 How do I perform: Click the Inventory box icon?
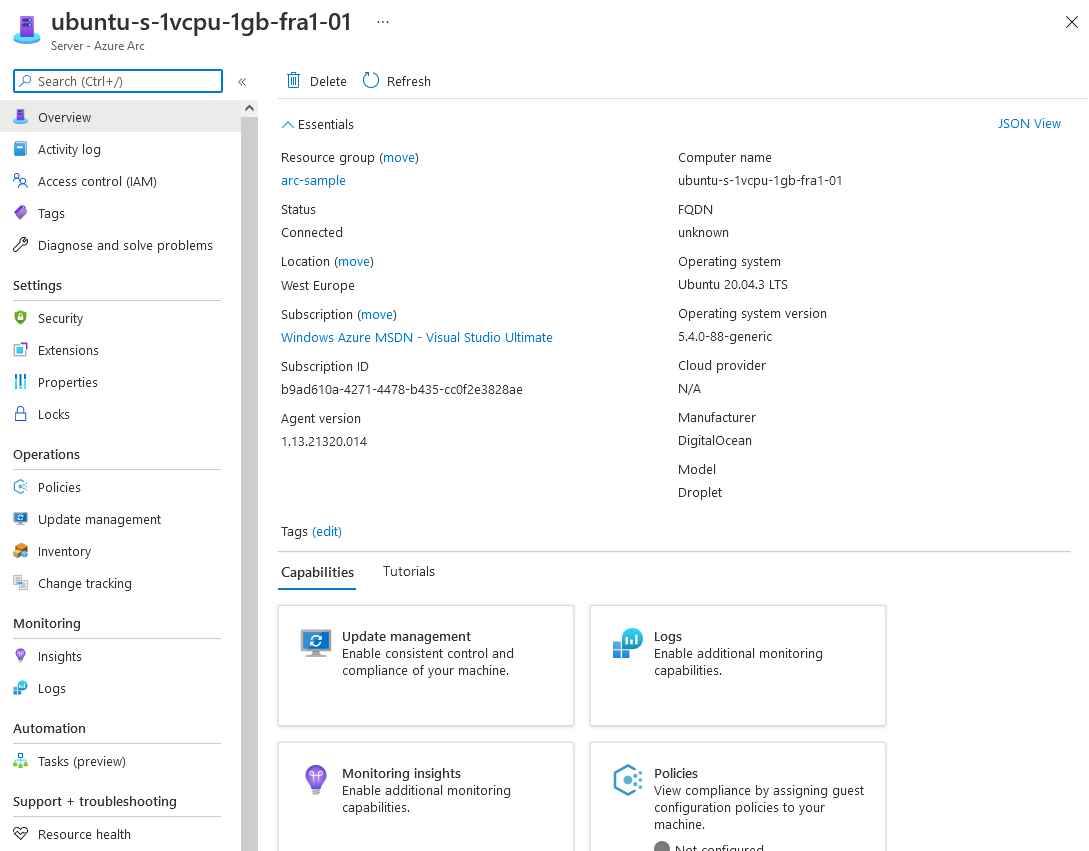pyautogui.click(x=21, y=550)
